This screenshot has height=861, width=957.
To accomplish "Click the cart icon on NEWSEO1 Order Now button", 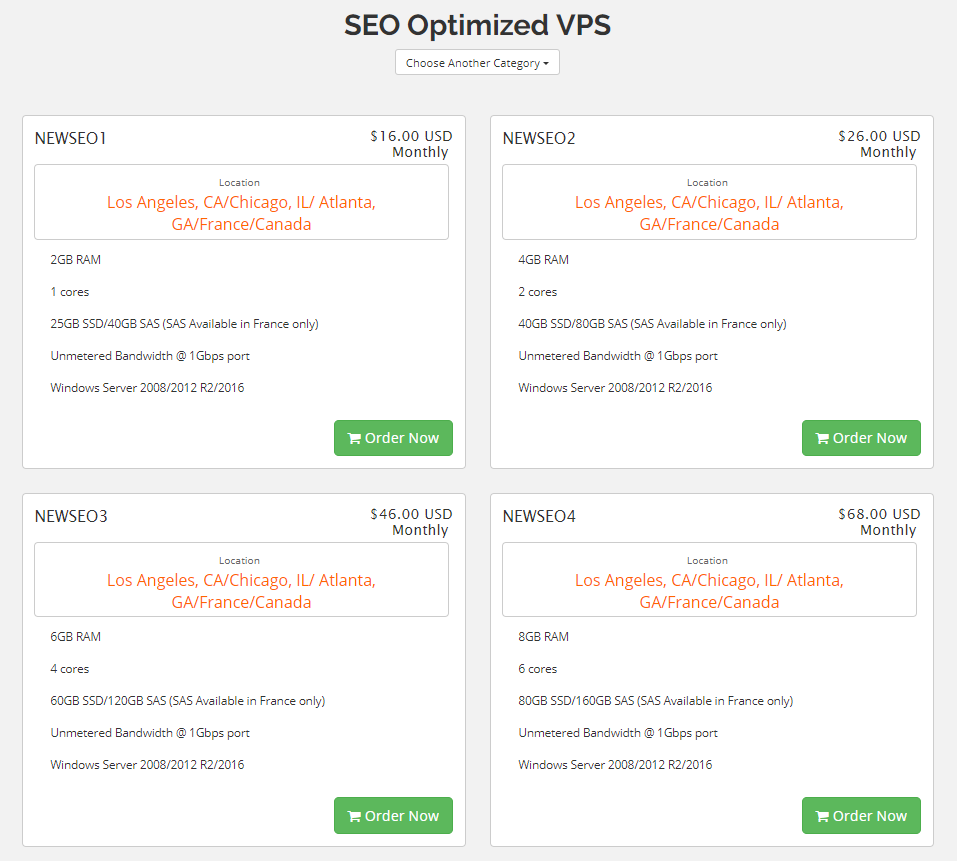I will point(352,438).
